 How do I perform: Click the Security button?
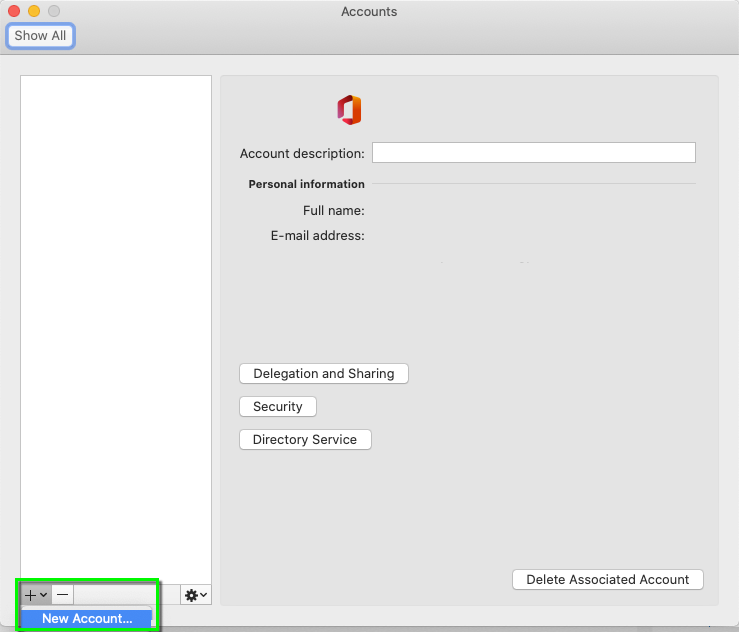[278, 407]
